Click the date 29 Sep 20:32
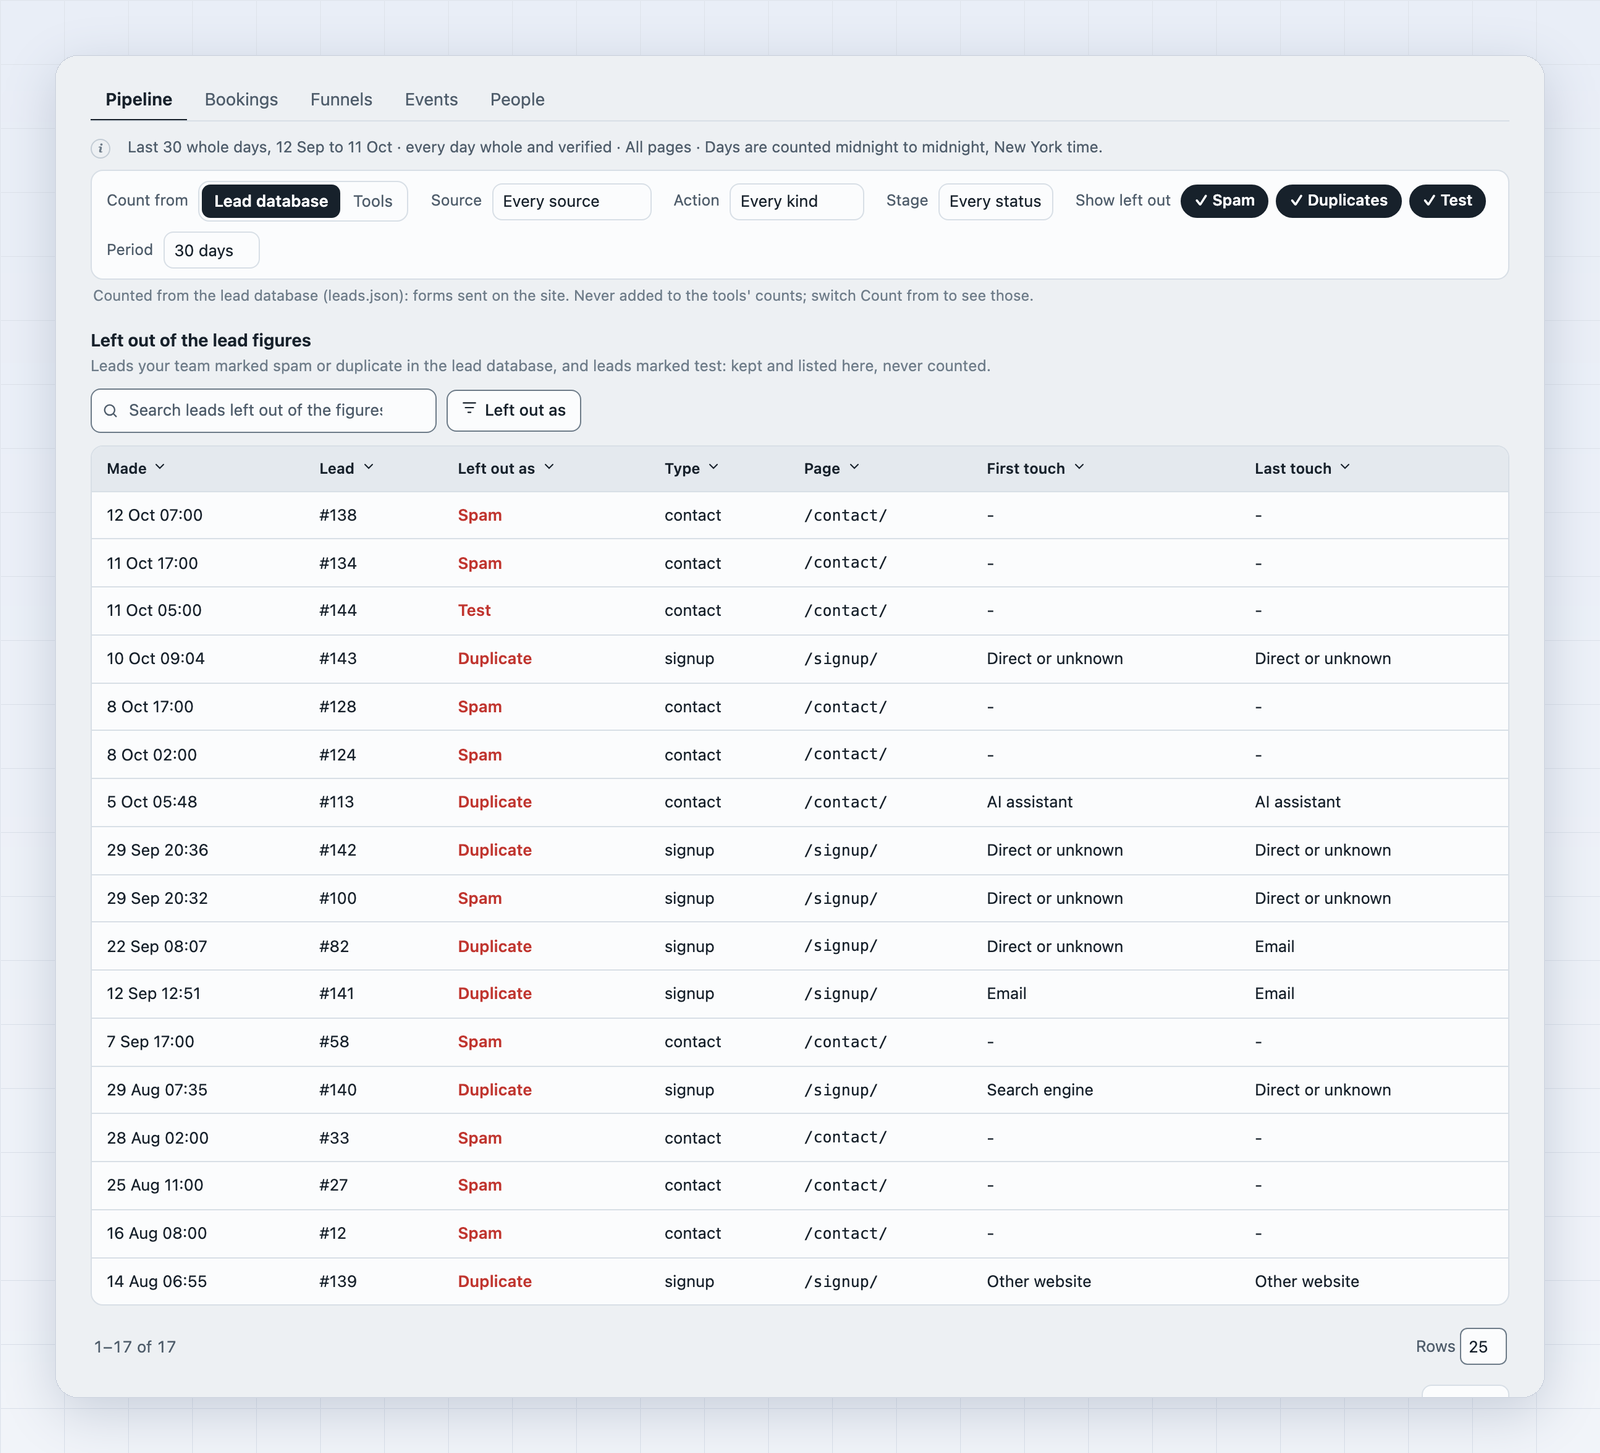This screenshot has width=1600, height=1453. click(x=157, y=898)
